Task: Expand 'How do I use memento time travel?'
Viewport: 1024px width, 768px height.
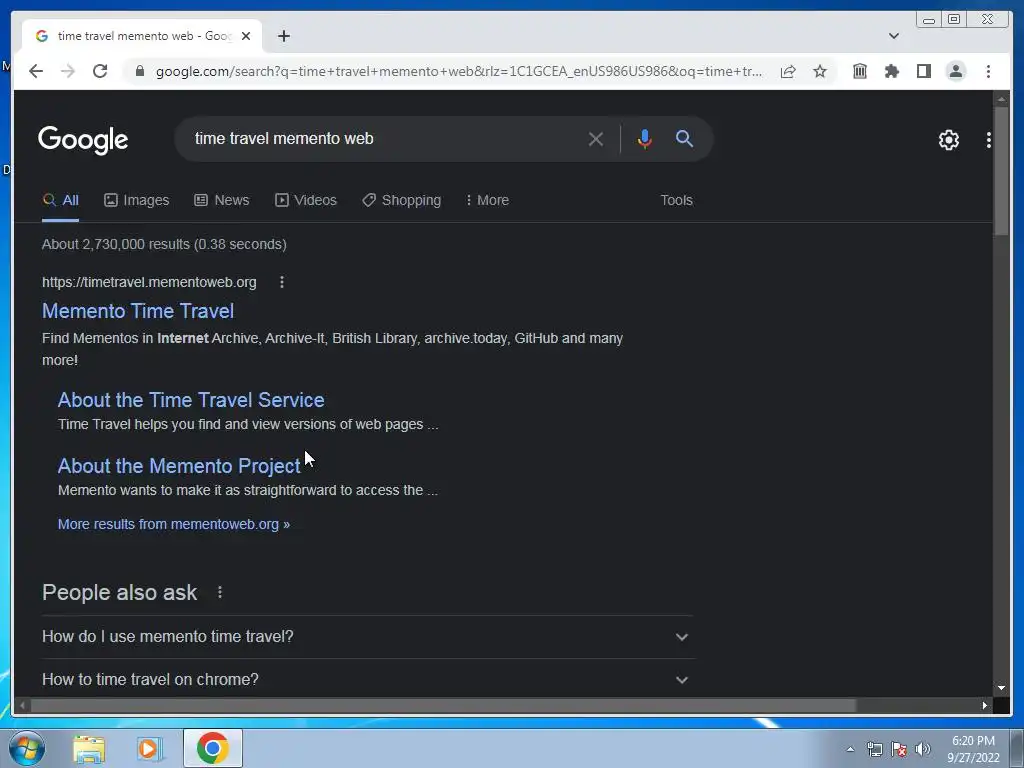Action: [368, 637]
